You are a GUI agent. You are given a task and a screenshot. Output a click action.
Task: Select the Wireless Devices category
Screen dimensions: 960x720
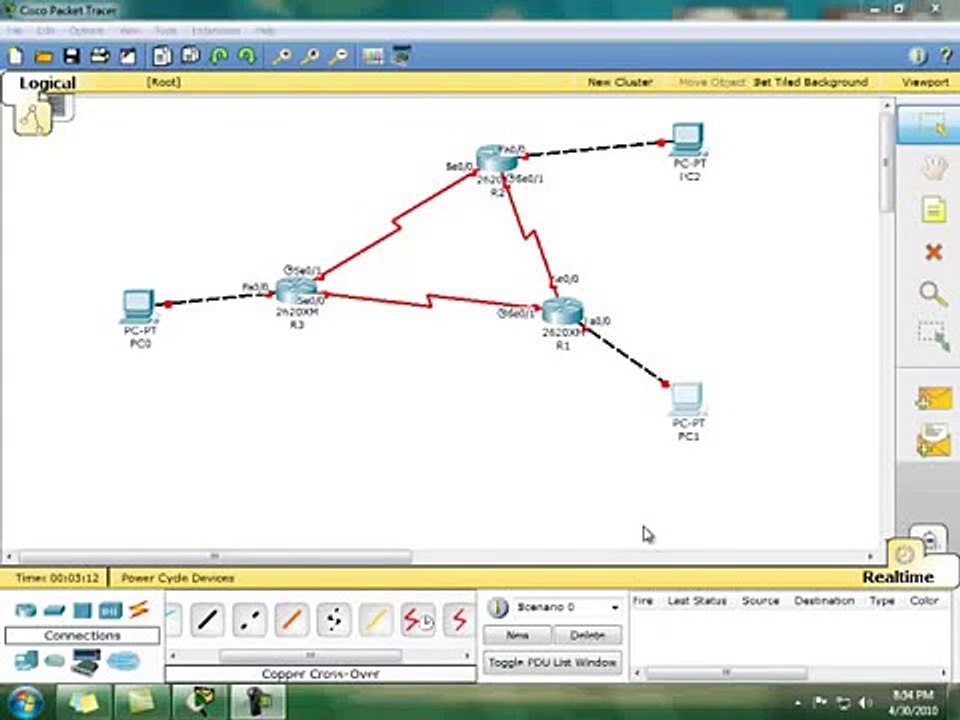pos(110,610)
